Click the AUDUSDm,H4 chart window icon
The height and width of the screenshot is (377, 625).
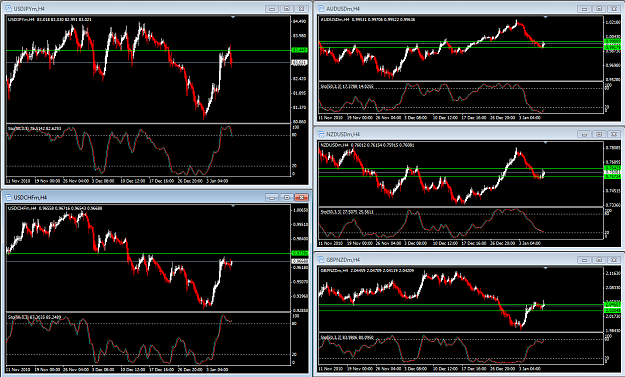(x=321, y=8)
